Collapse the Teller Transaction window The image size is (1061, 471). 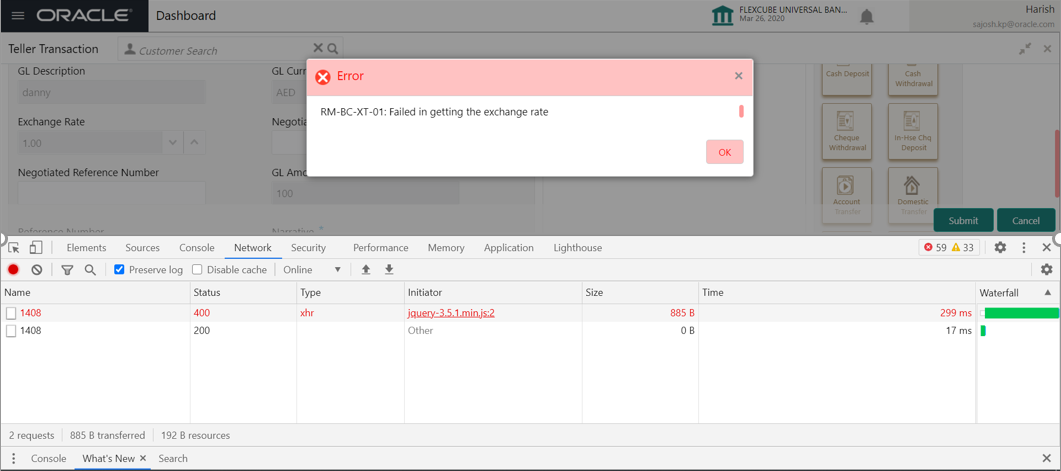click(x=1026, y=49)
